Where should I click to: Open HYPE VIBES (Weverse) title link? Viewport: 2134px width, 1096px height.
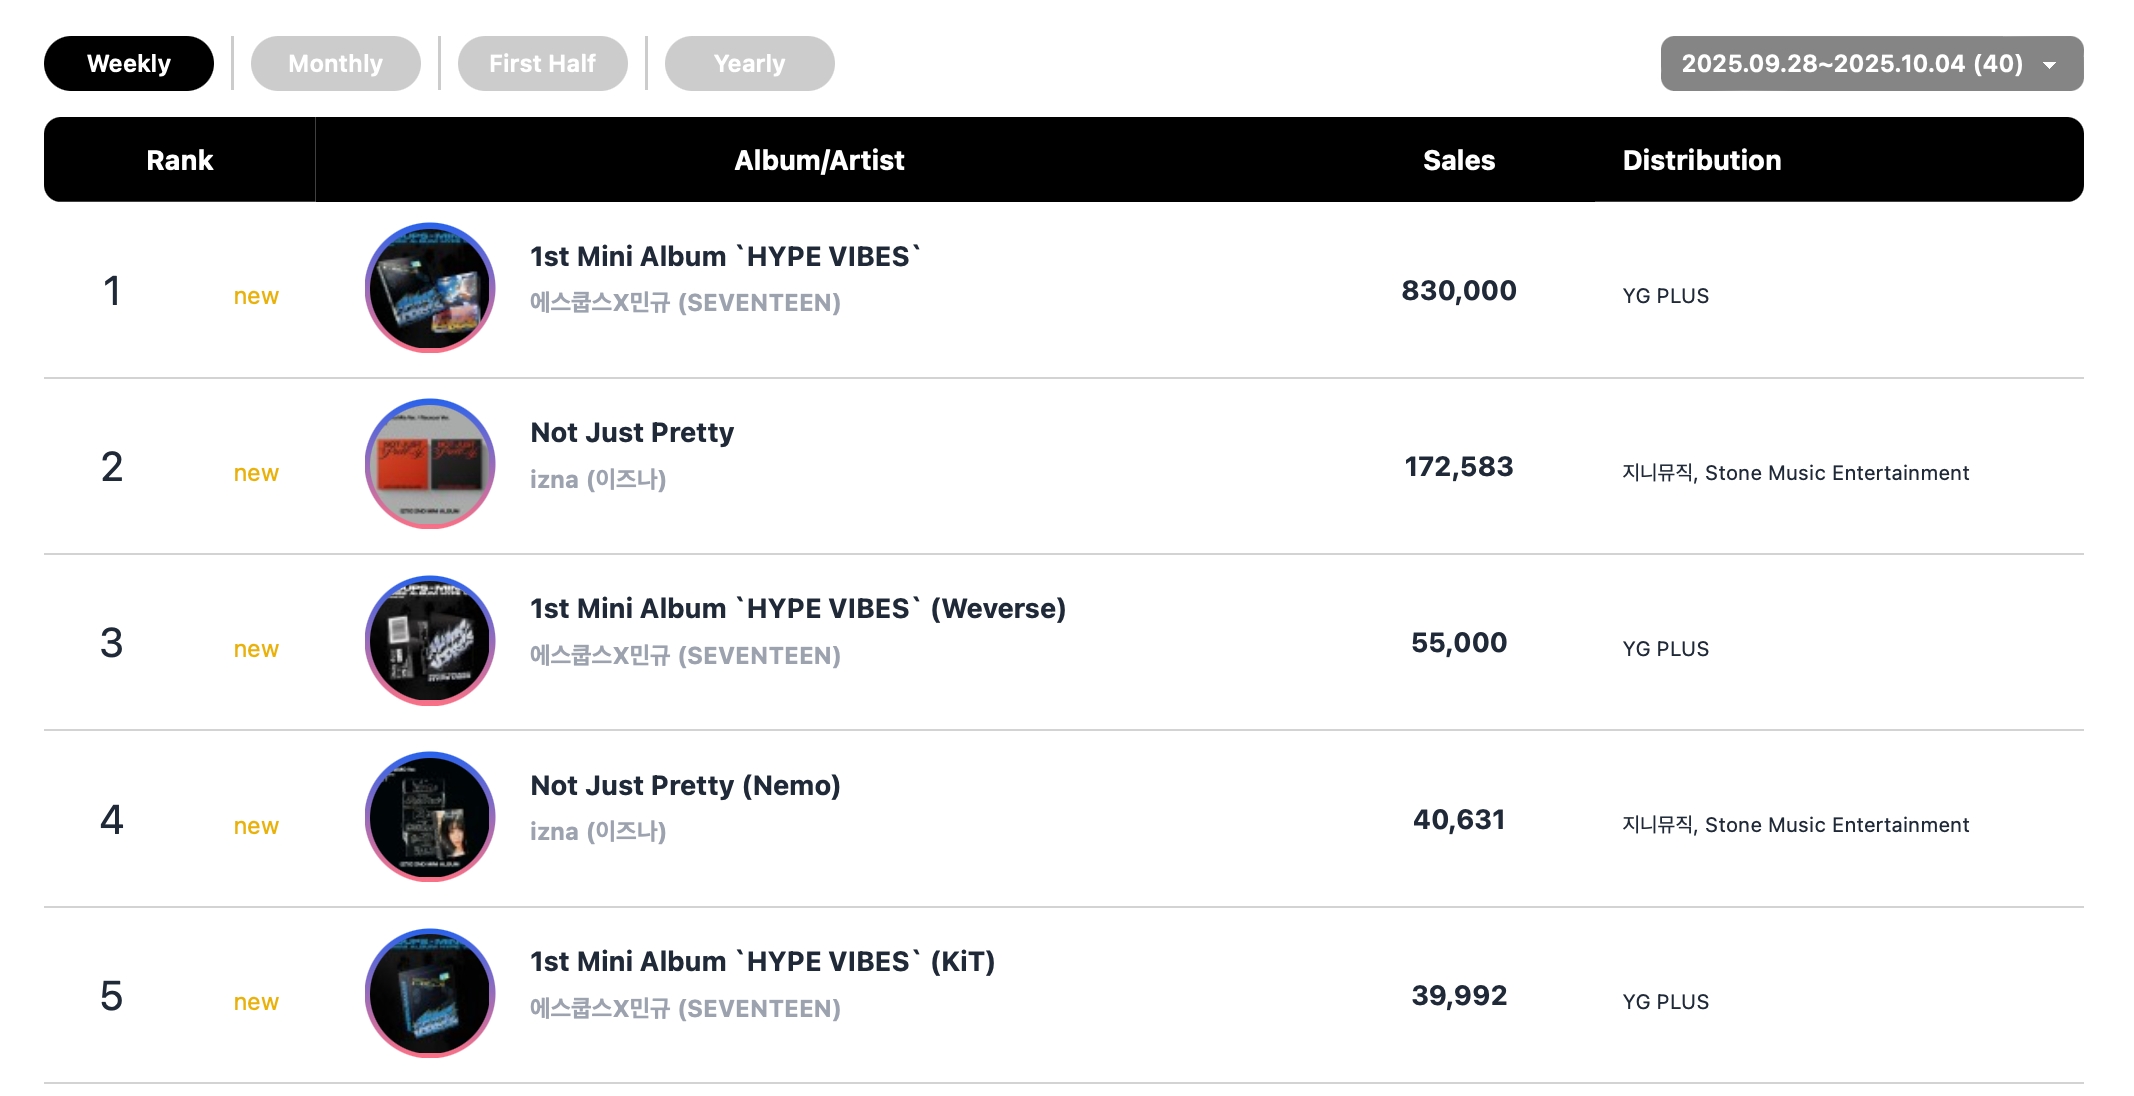(798, 609)
